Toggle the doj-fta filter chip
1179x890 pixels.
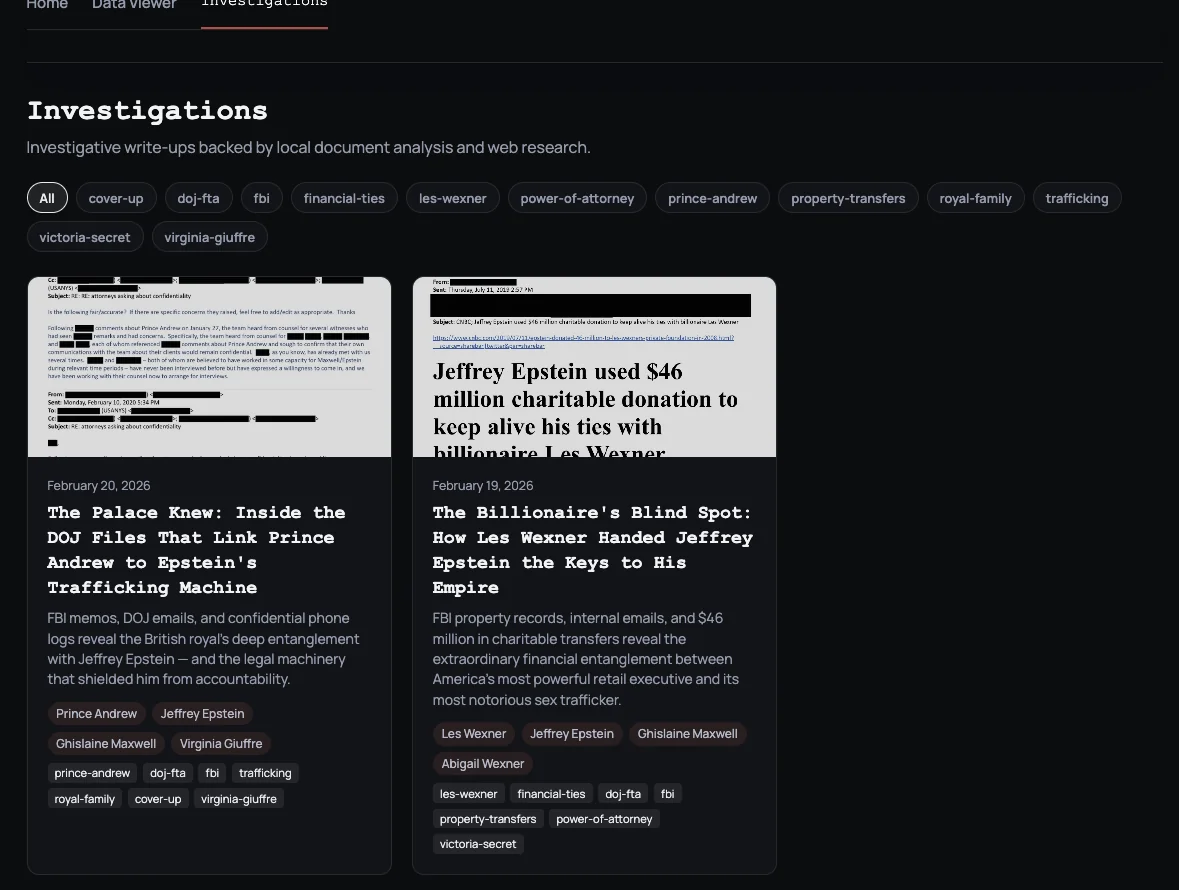(198, 197)
